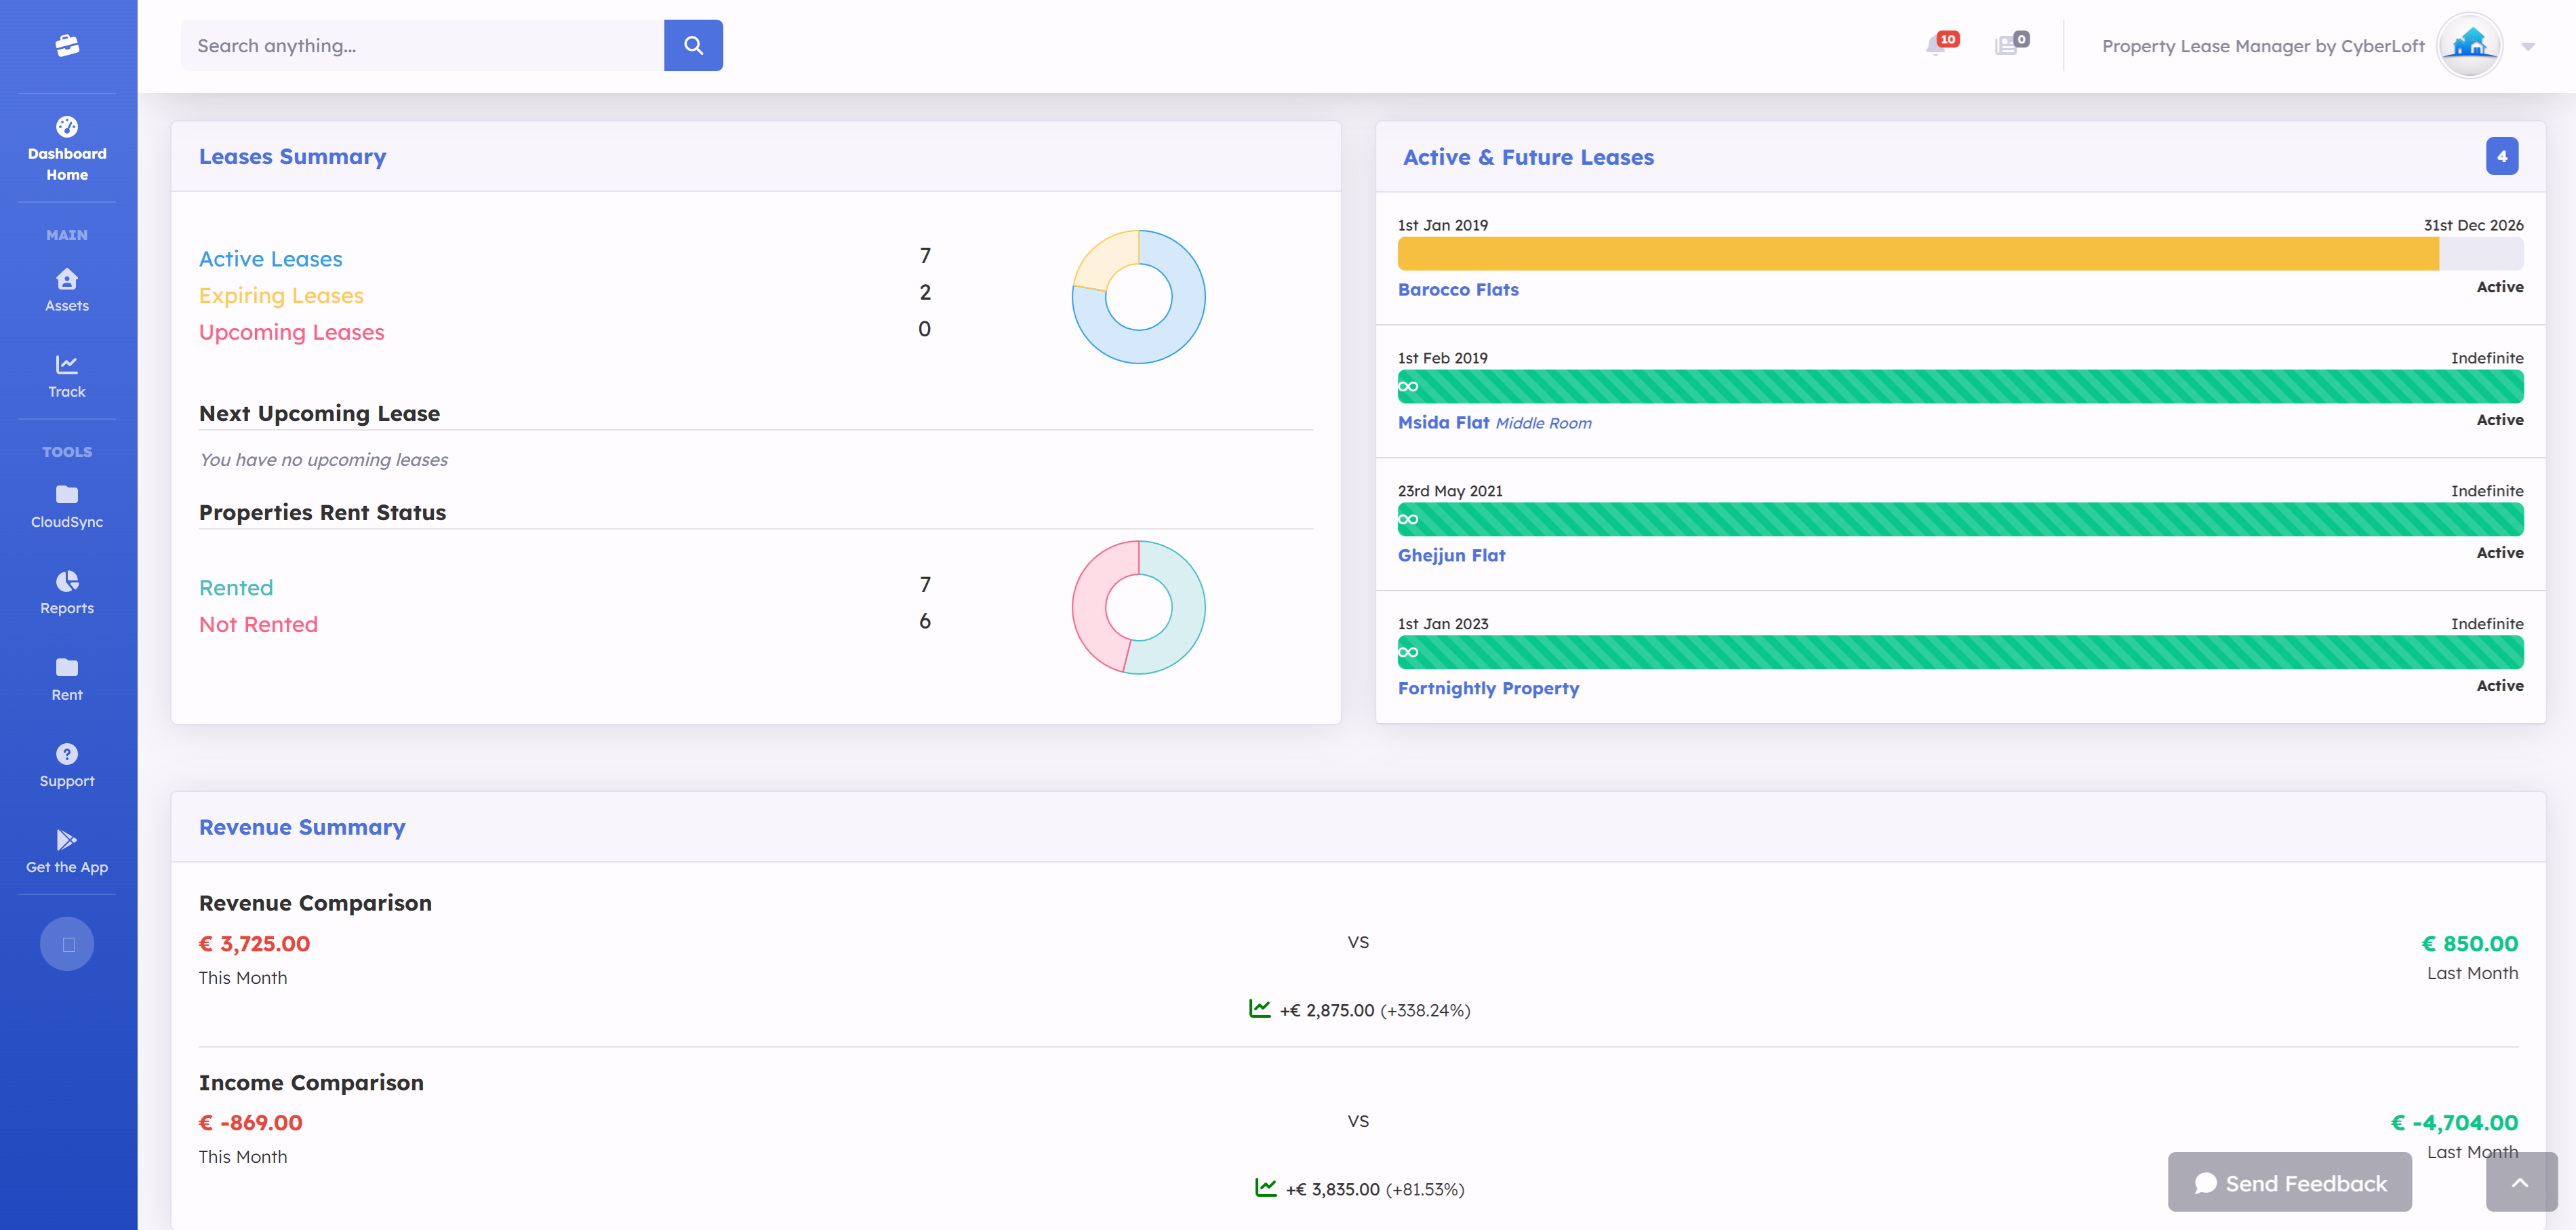This screenshot has width=2576, height=1230.
Task: Click Property Lease Manager by CyberLoft text
Action: [2263, 46]
